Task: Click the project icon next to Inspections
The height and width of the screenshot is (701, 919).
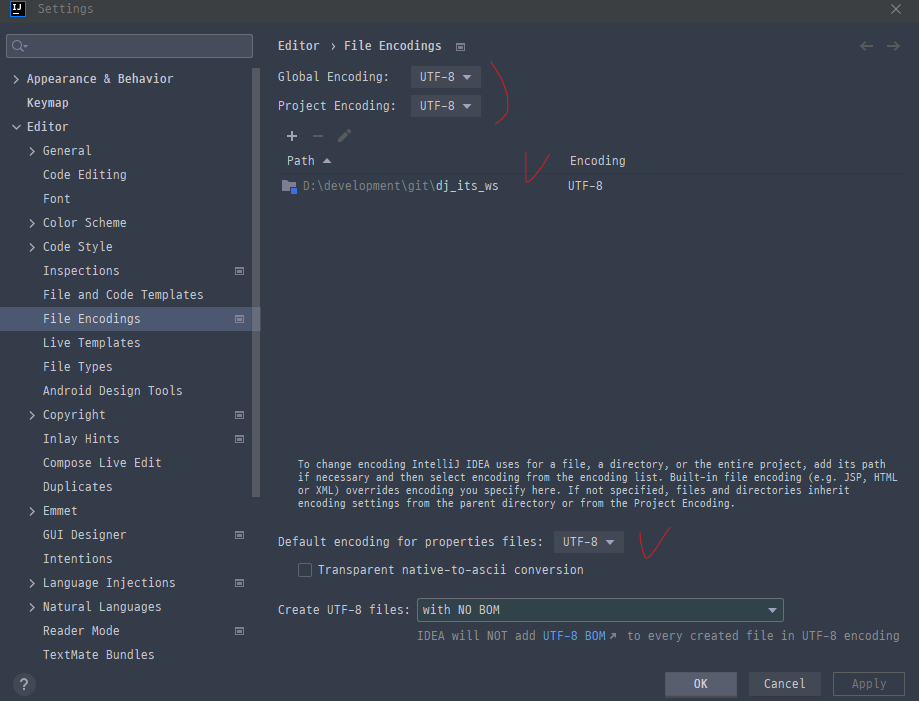Action: click(x=239, y=271)
